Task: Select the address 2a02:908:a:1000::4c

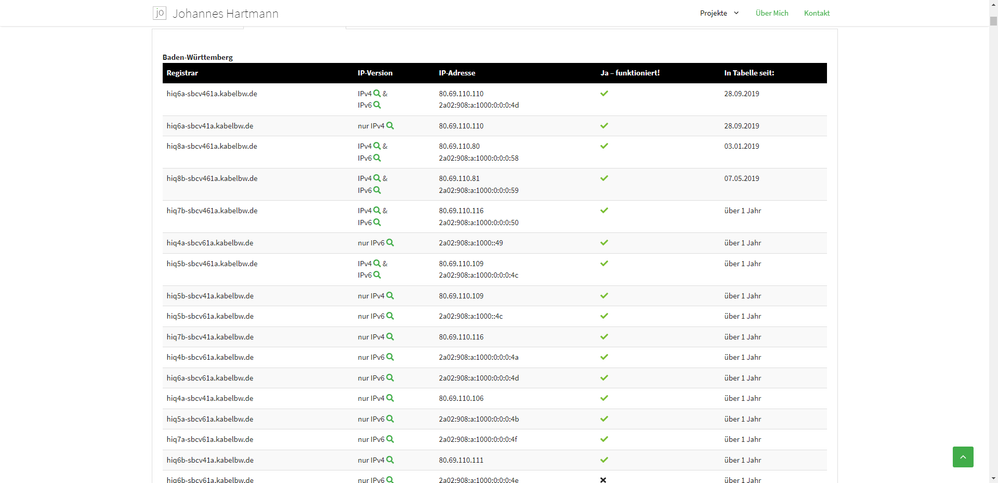Action: click(471, 316)
